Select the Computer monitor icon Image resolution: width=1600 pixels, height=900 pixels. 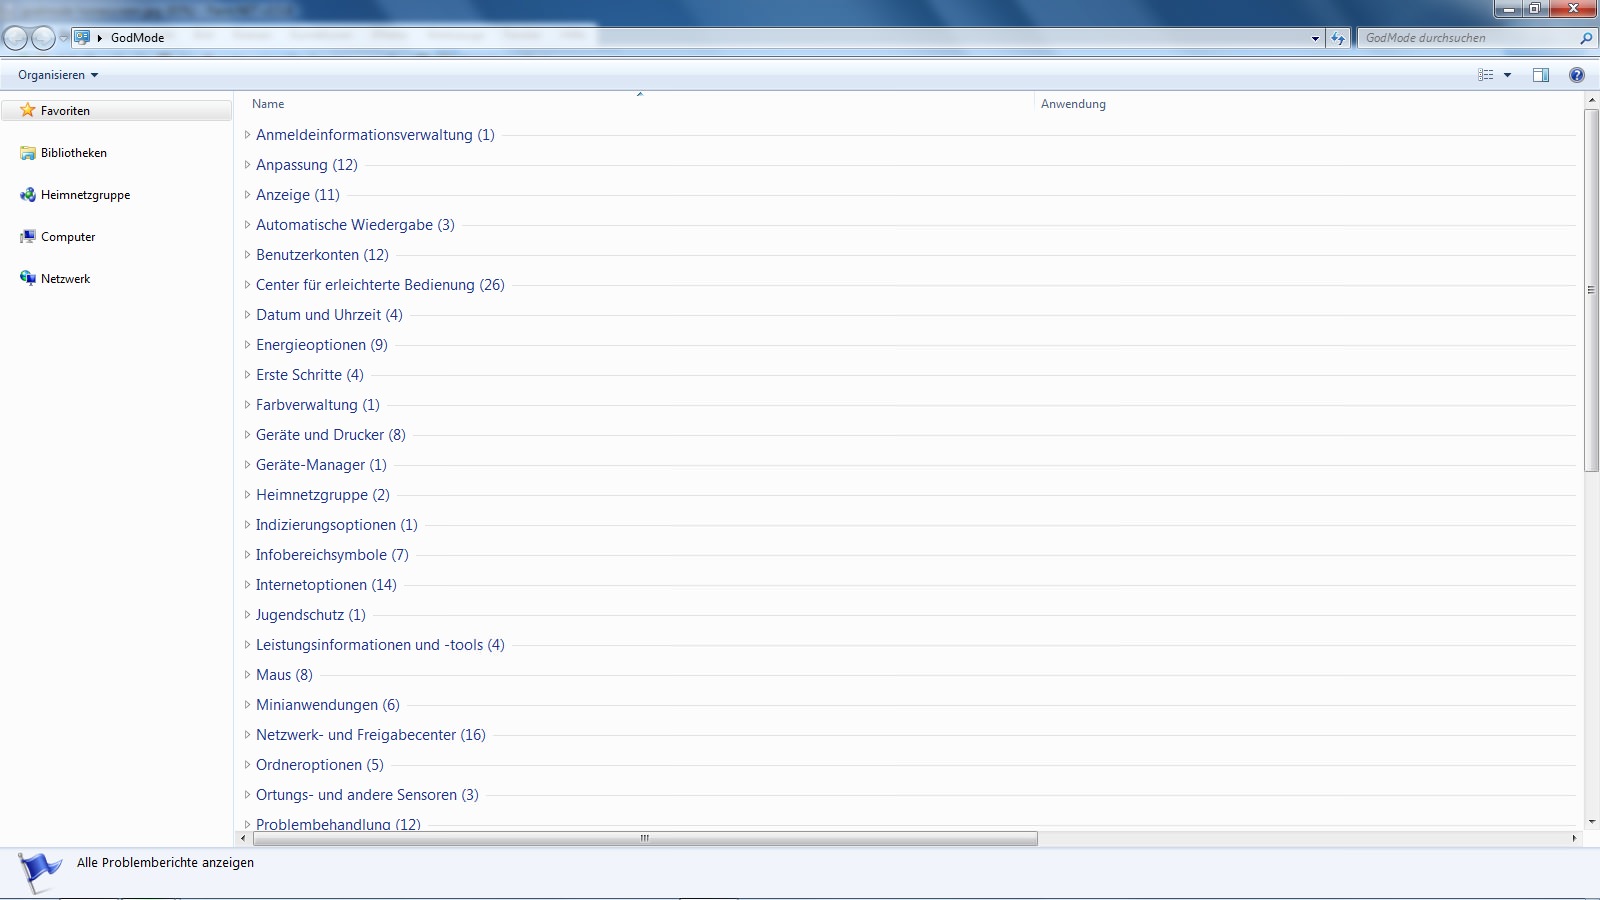[28, 237]
